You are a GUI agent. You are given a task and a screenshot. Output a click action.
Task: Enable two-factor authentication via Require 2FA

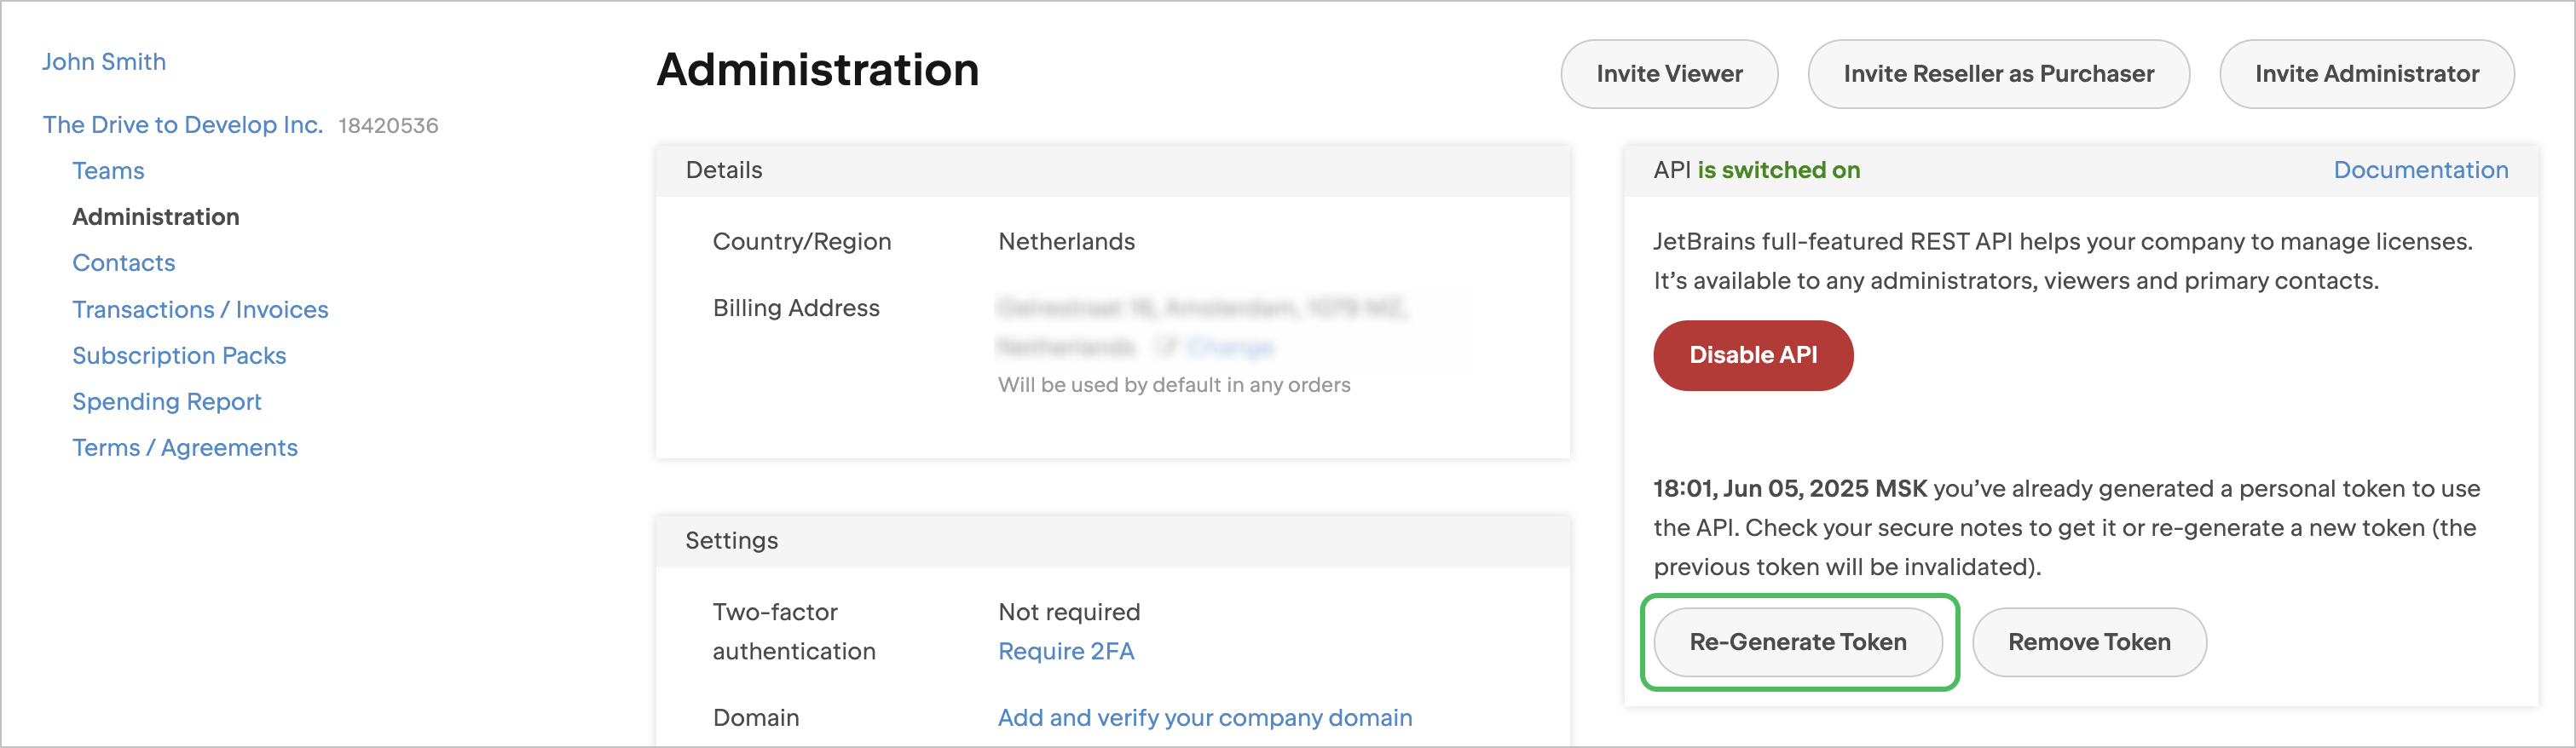coord(1066,650)
